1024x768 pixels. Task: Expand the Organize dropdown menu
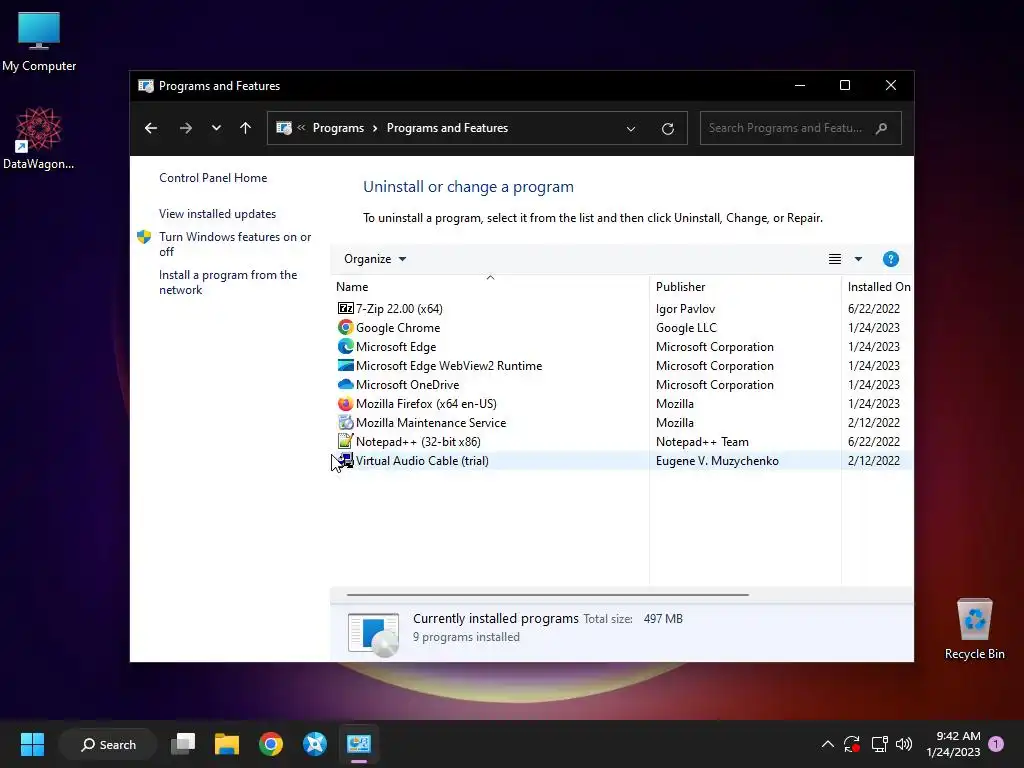[x=375, y=259]
